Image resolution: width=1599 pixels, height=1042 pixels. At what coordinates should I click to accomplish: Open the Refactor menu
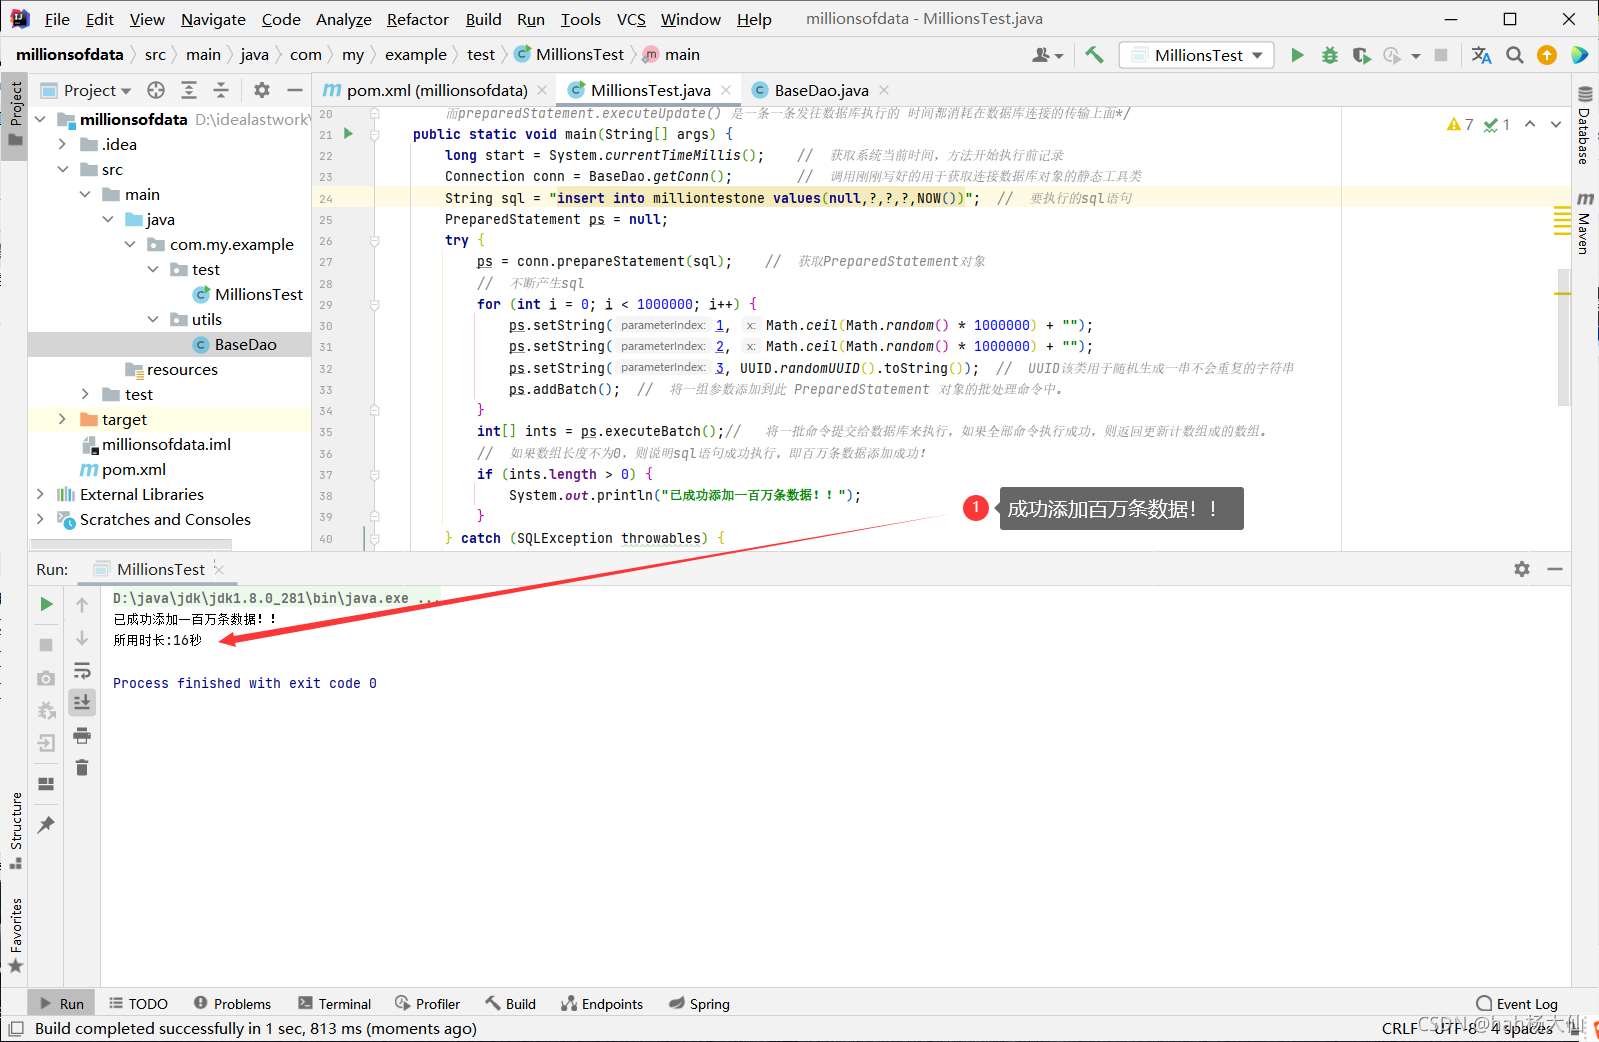pyautogui.click(x=417, y=19)
